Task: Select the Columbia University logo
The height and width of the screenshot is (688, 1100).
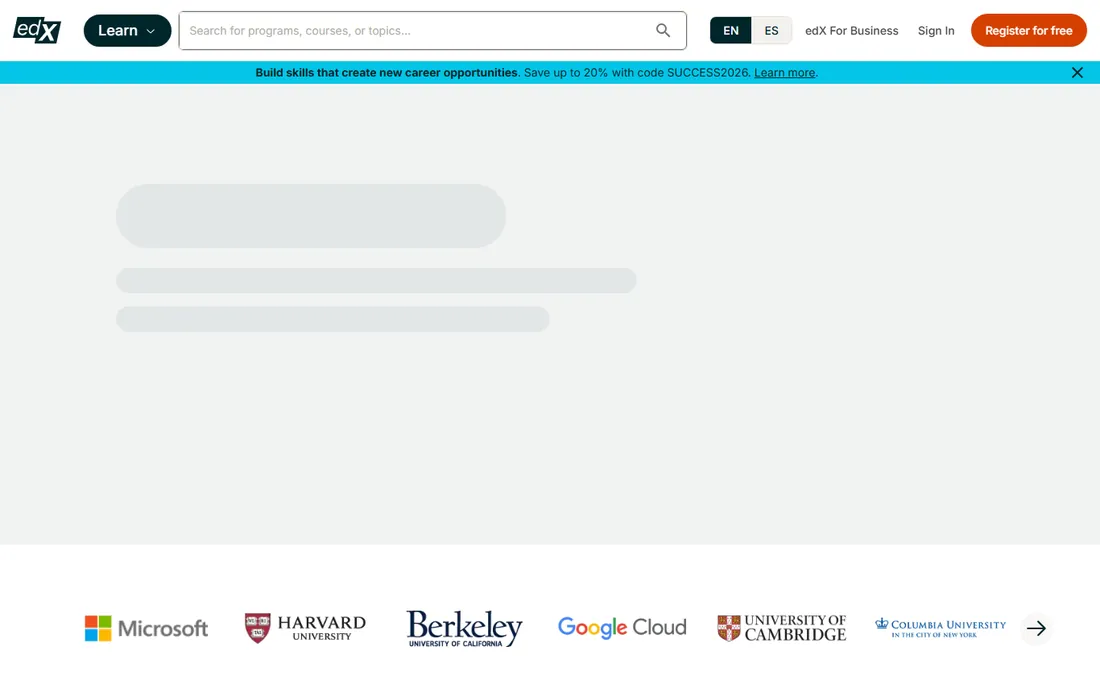Action: pyautogui.click(x=940, y=628)
